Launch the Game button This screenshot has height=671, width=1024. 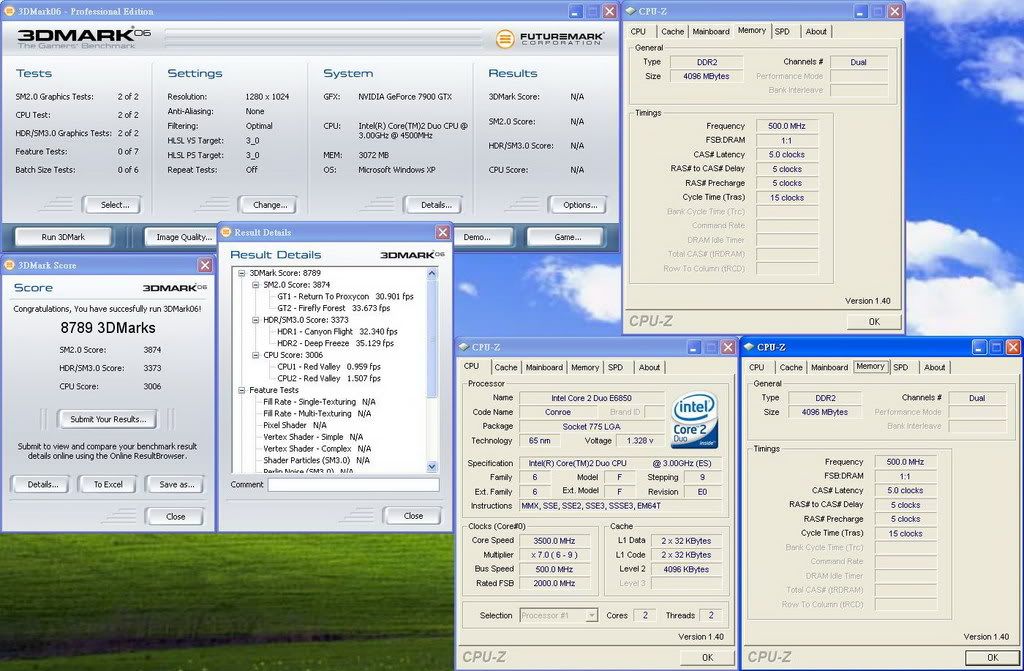pyautogui.click(x=568, y=237)
